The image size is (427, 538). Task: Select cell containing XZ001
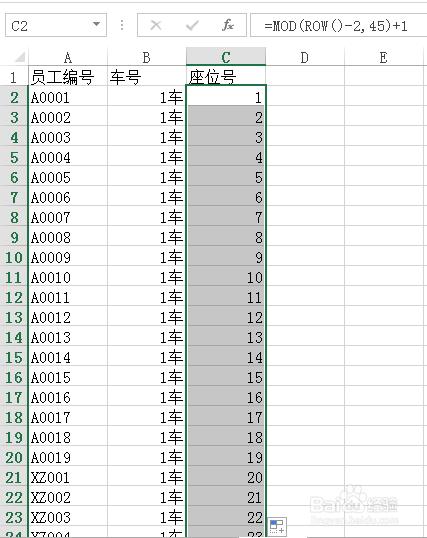pos(68,477)
